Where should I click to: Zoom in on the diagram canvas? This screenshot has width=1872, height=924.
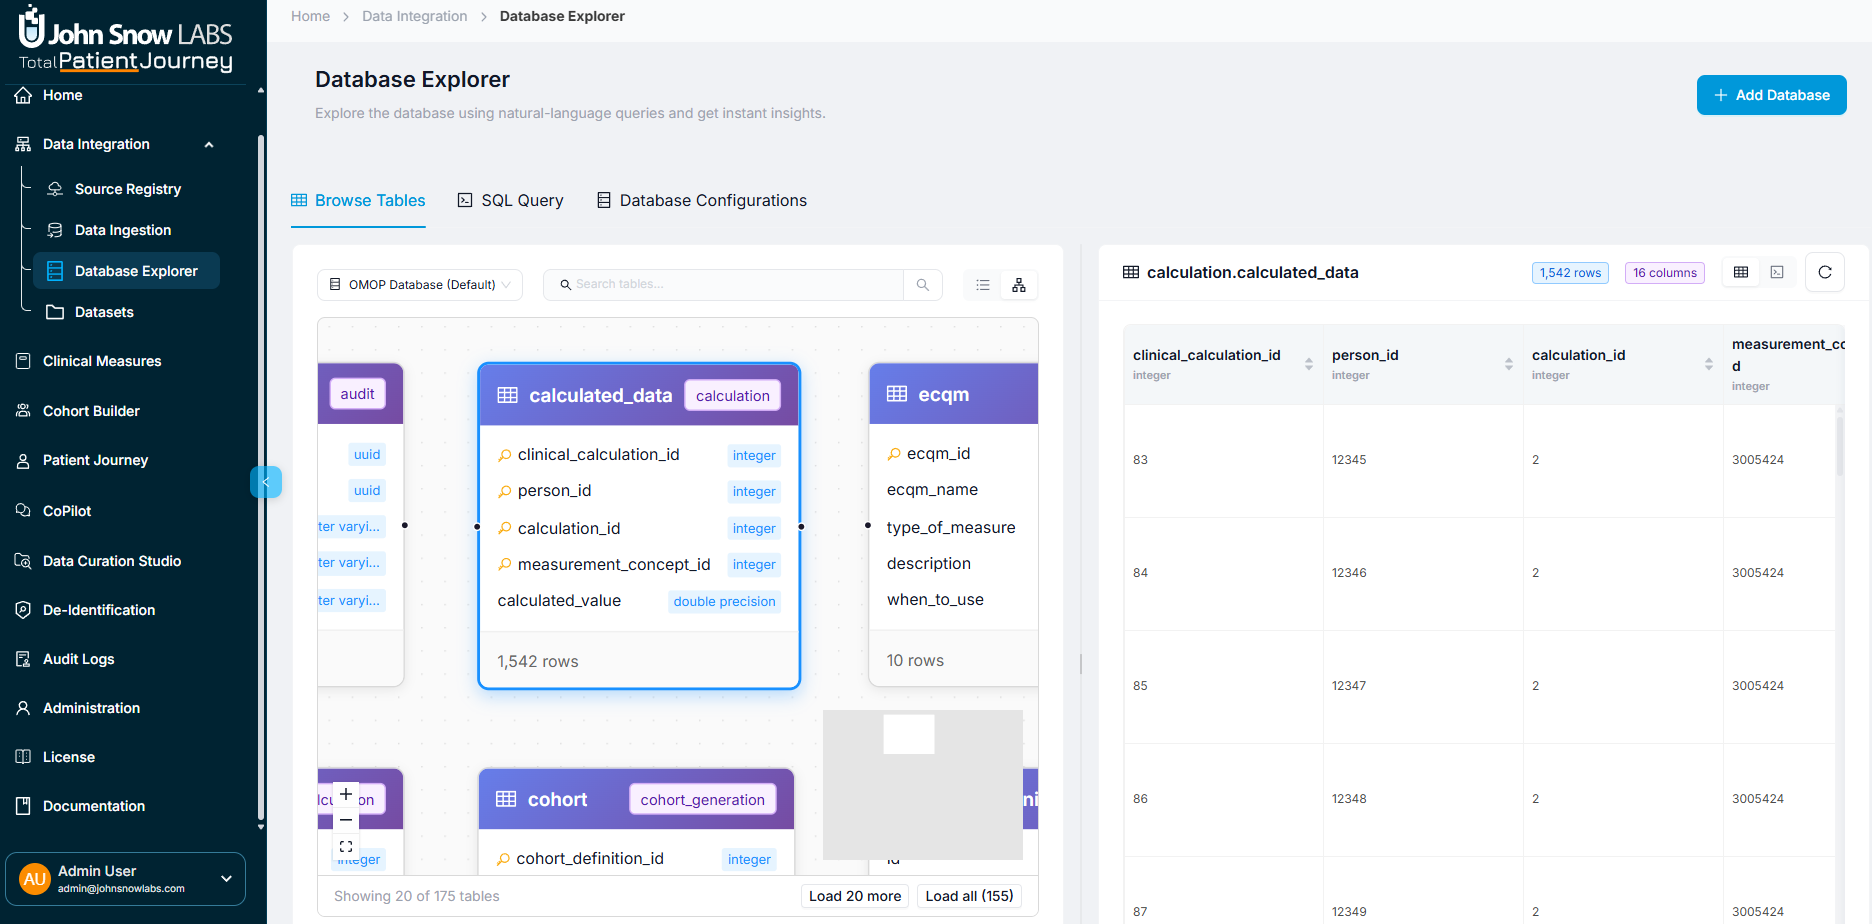coord(346,794)
